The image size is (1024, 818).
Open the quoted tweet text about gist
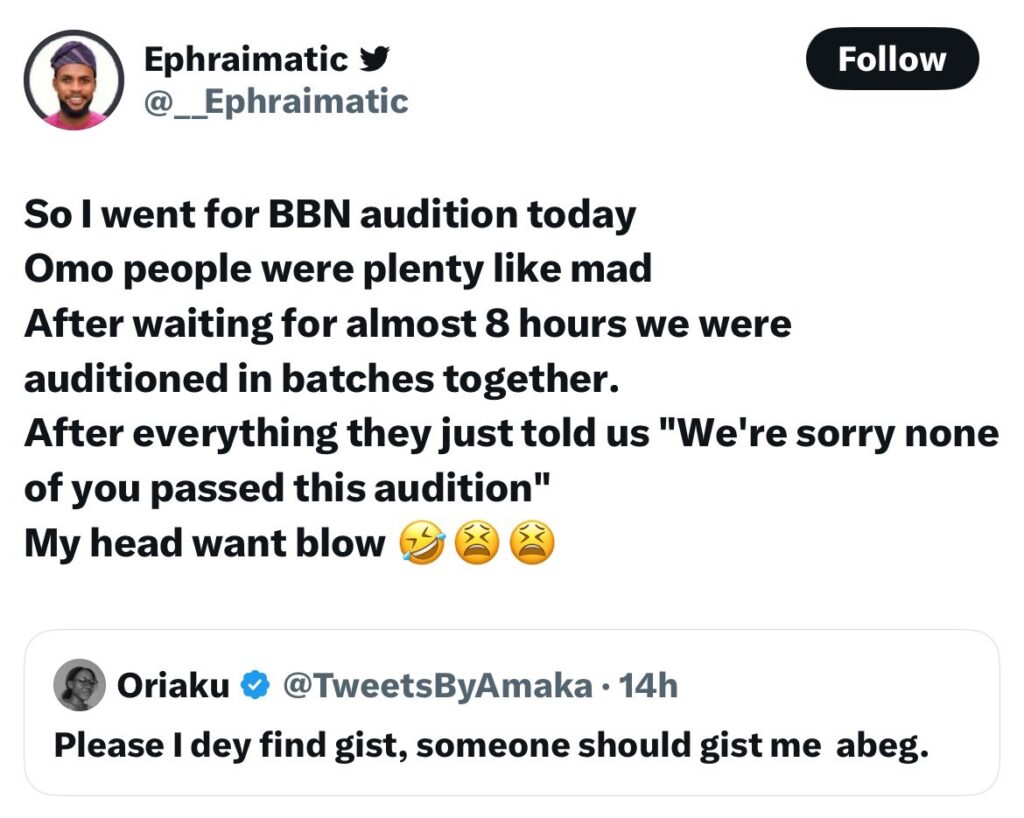click(491, 746)
